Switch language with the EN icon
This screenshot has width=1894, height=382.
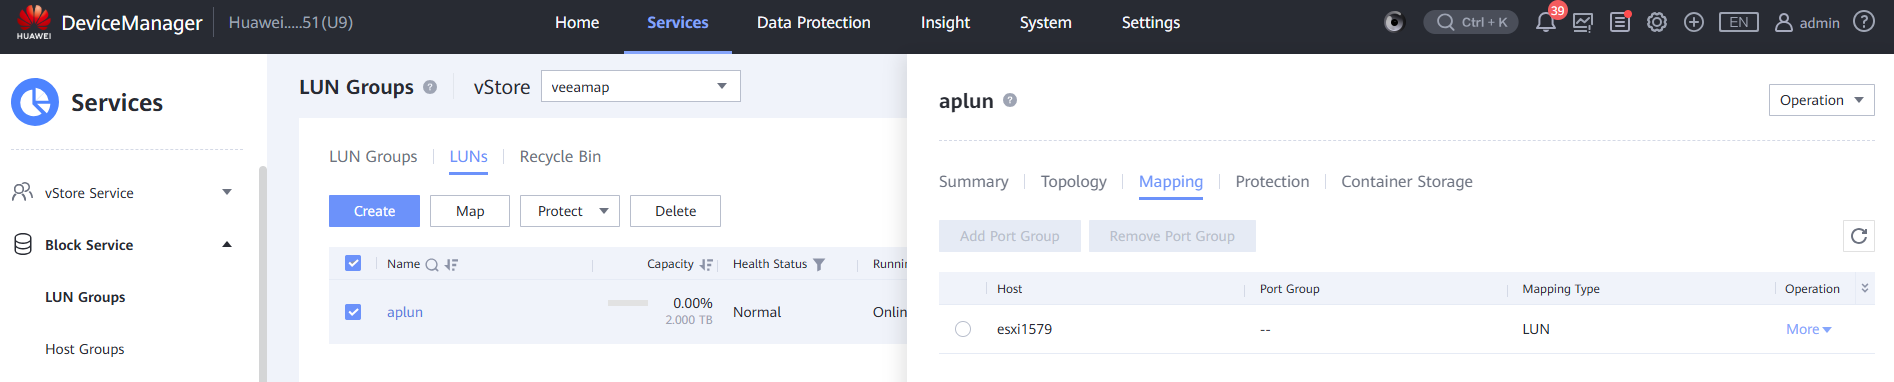[1739, 22]
